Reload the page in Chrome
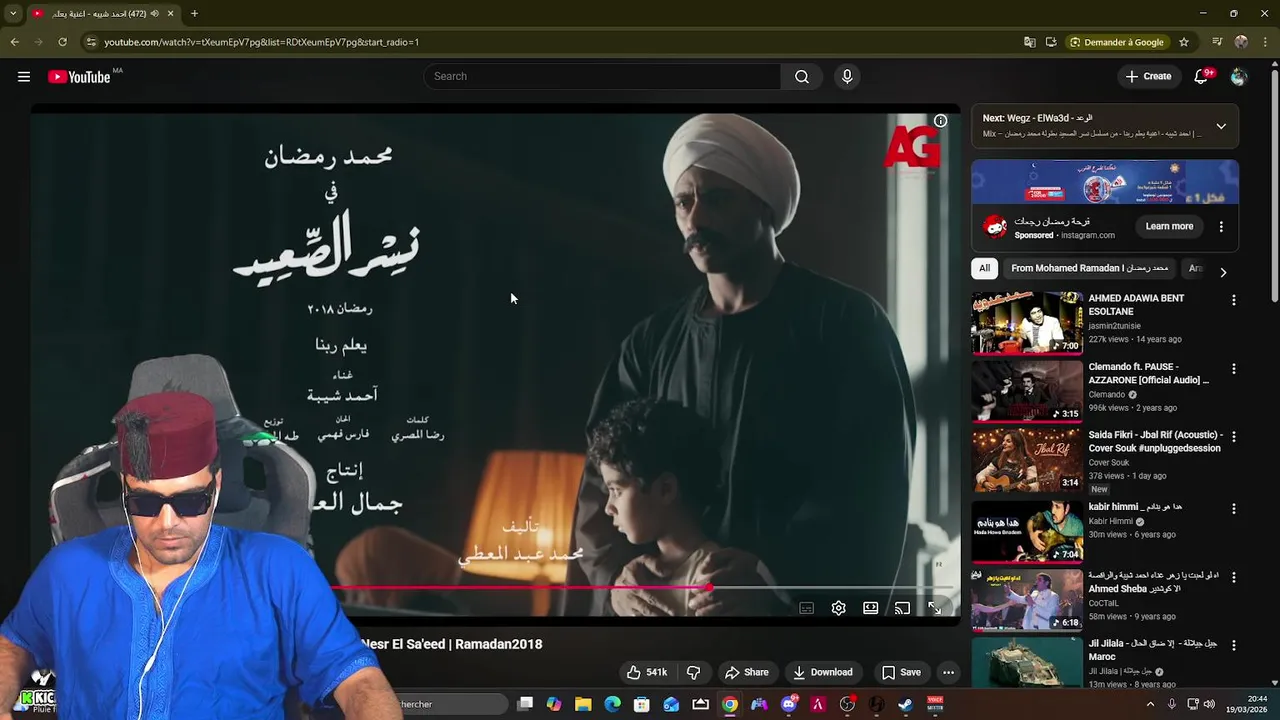This screenshot has width=1280, height=720. (x=62, y=42)
